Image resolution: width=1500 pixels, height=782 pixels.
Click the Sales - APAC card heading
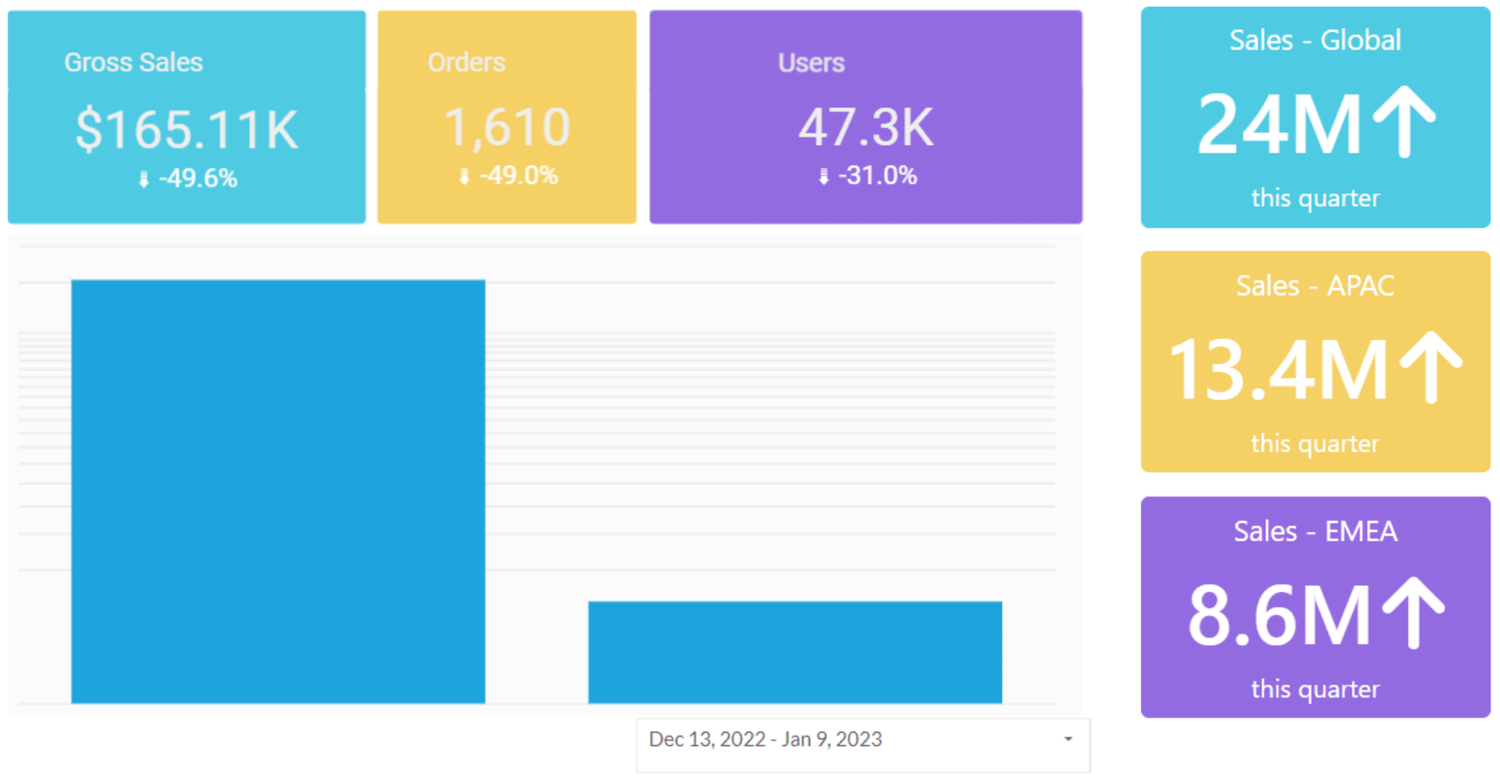[x=1314, y=285]
